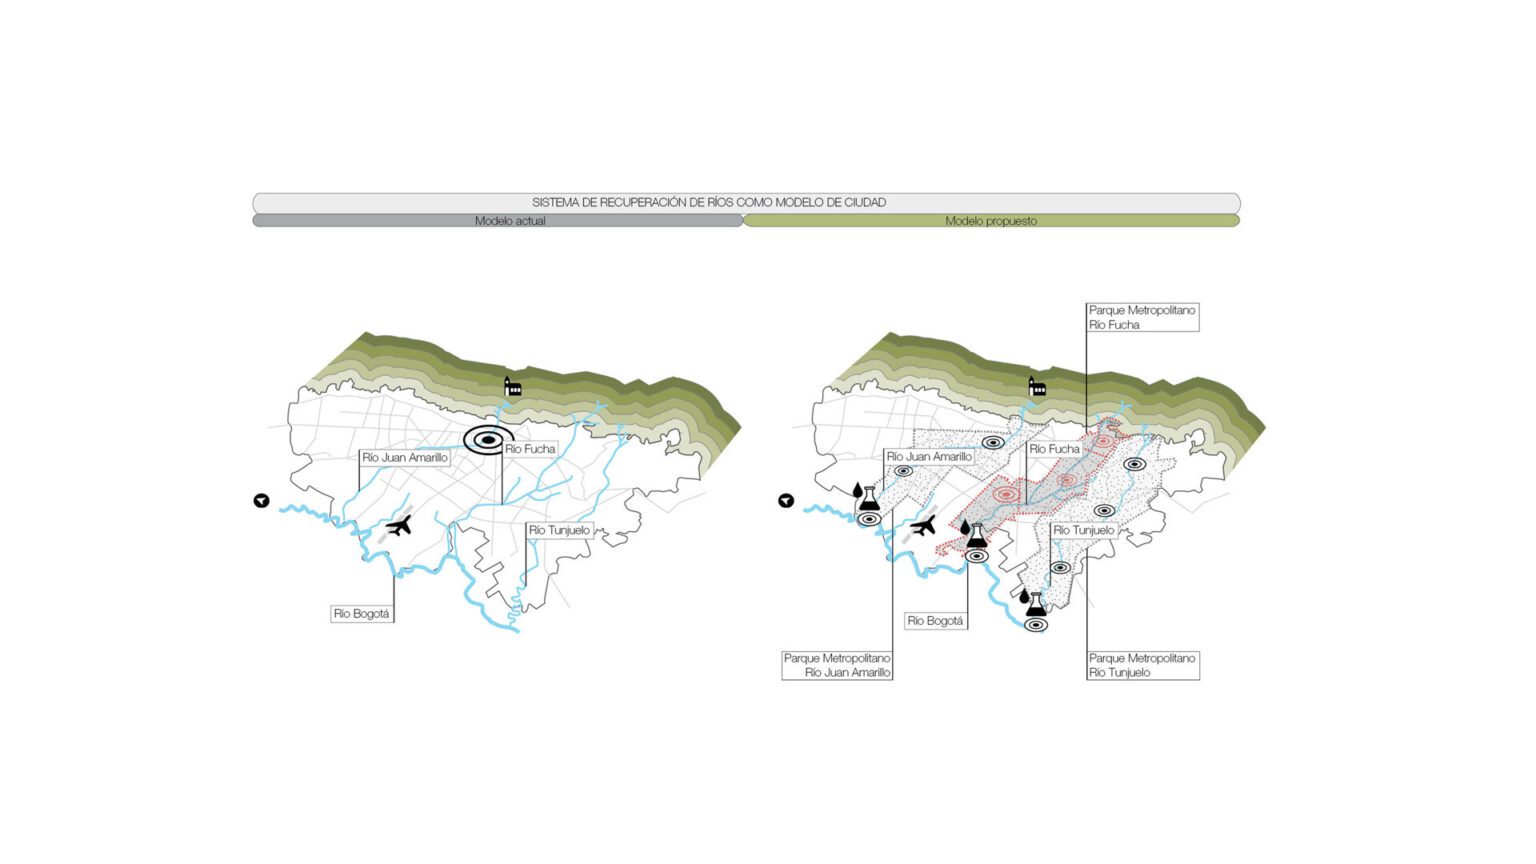Image resolution: width=1536 pixels, height=864 pixels.
Task: Open the Parque Metropolitano Río Tunjuelo label
Action: point(1142,666)
